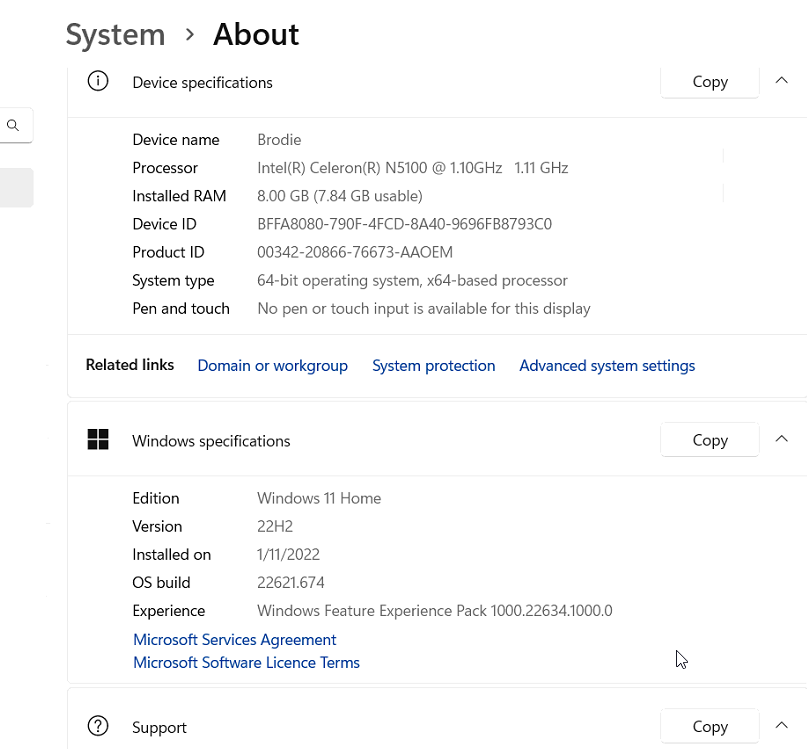Open Microsoft Software Licence Terms link
Screen dimensions: 807x749
click(246, 663)
